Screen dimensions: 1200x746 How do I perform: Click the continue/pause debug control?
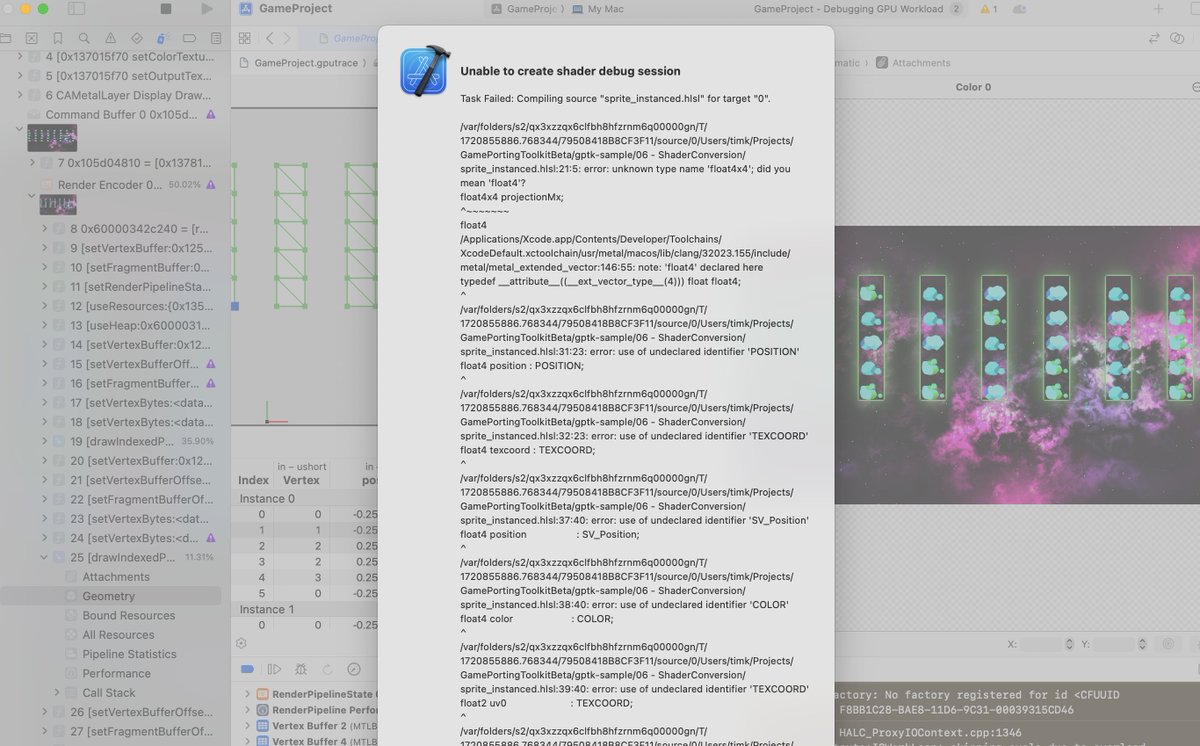(x=275, y=669)
